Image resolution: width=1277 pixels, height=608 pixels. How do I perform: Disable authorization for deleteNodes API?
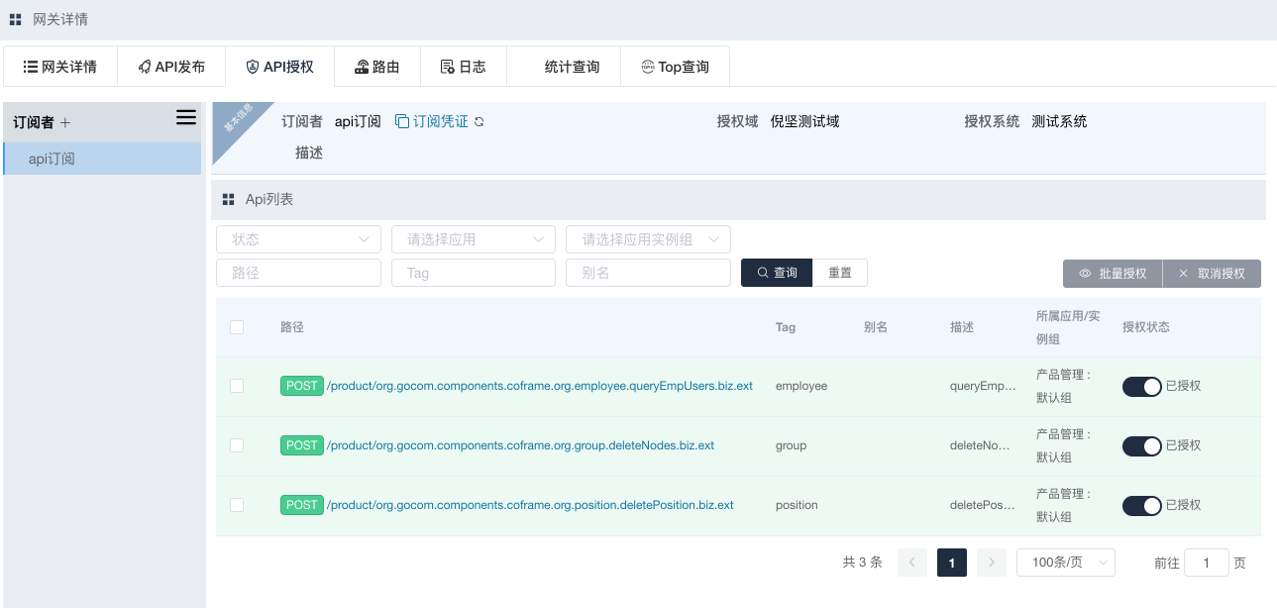pos(1141,446)
